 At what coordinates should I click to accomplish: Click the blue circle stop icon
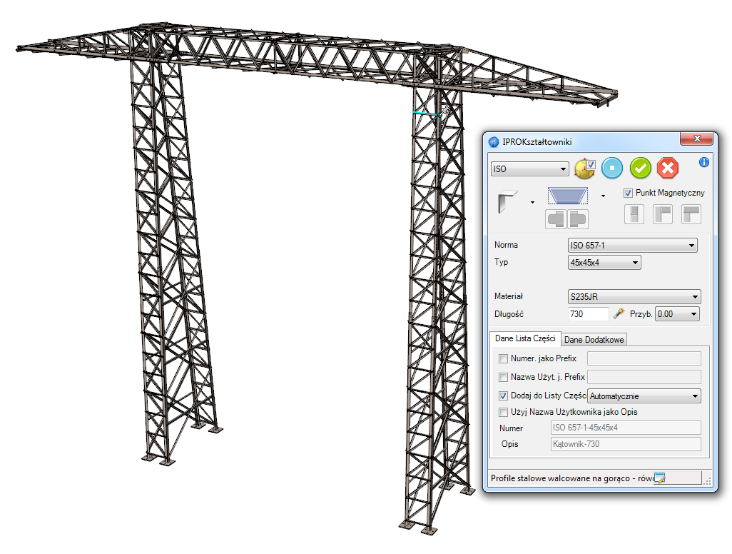click(613, 169)
